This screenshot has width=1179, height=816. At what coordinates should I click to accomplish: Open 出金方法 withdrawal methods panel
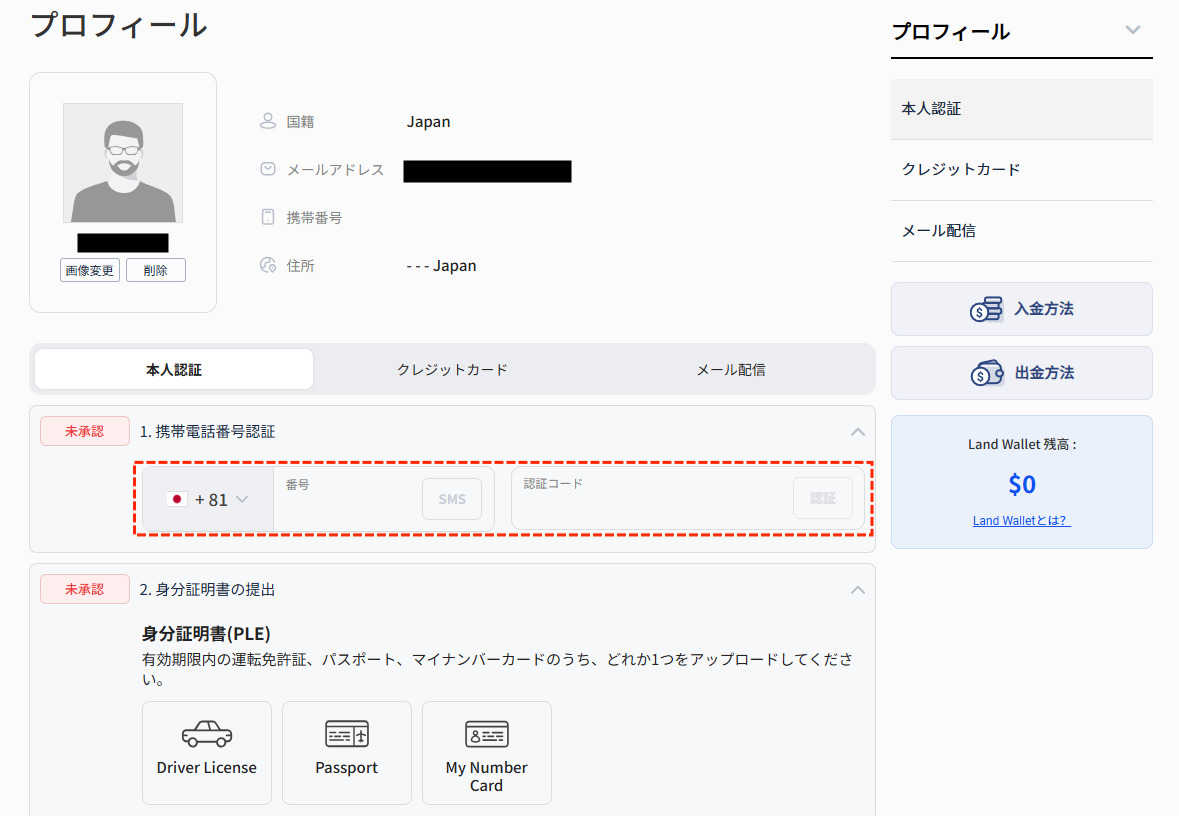1021,372
